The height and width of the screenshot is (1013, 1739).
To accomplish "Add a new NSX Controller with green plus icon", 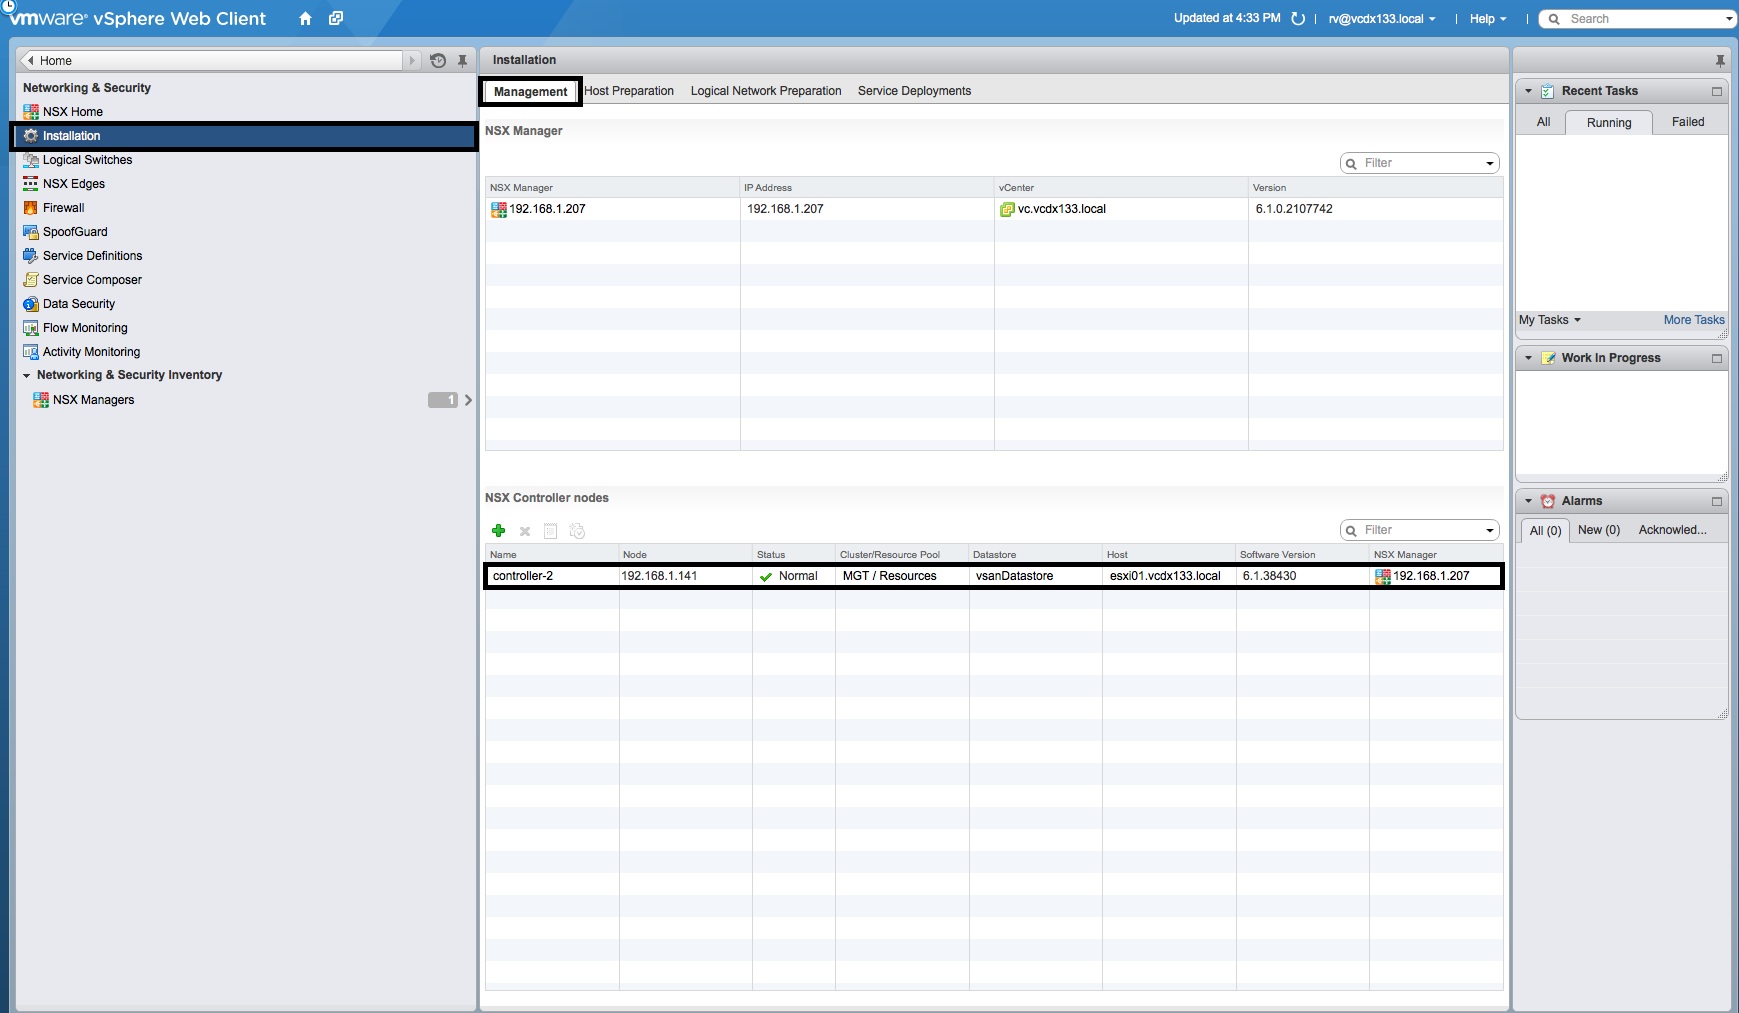I will click(x=499, y=530).
